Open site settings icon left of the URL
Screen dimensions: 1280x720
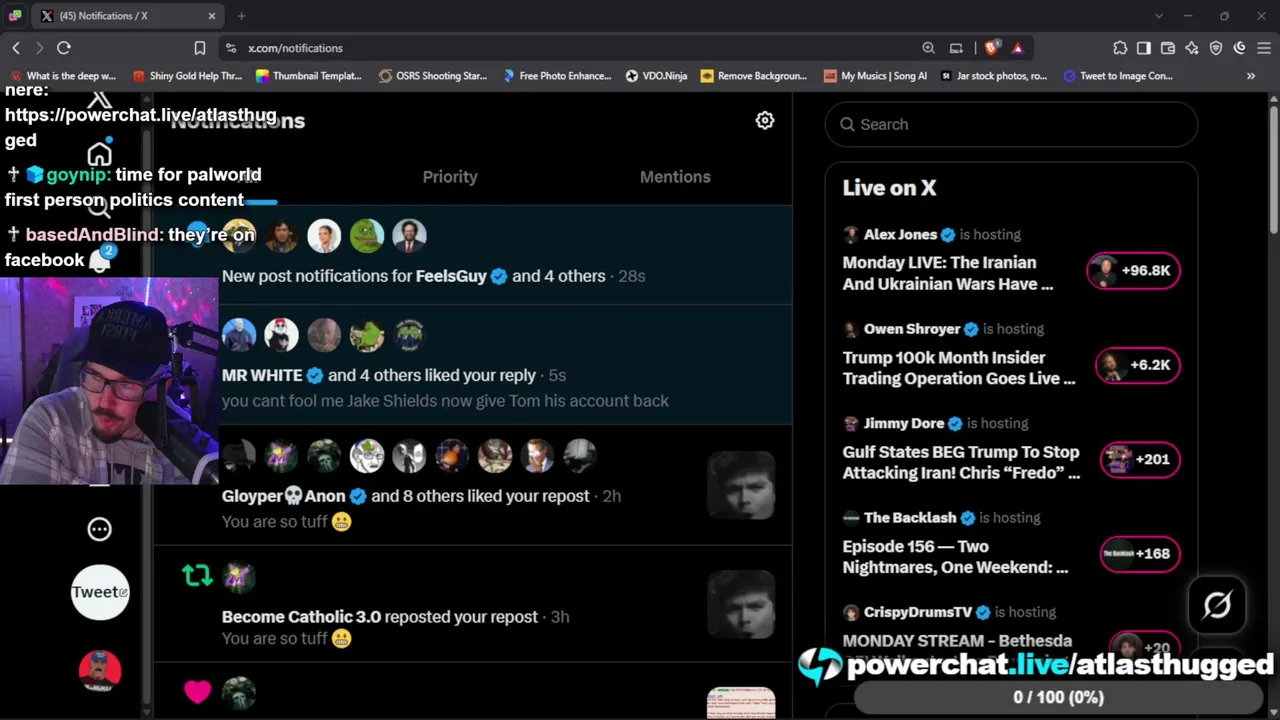(231, 48)
